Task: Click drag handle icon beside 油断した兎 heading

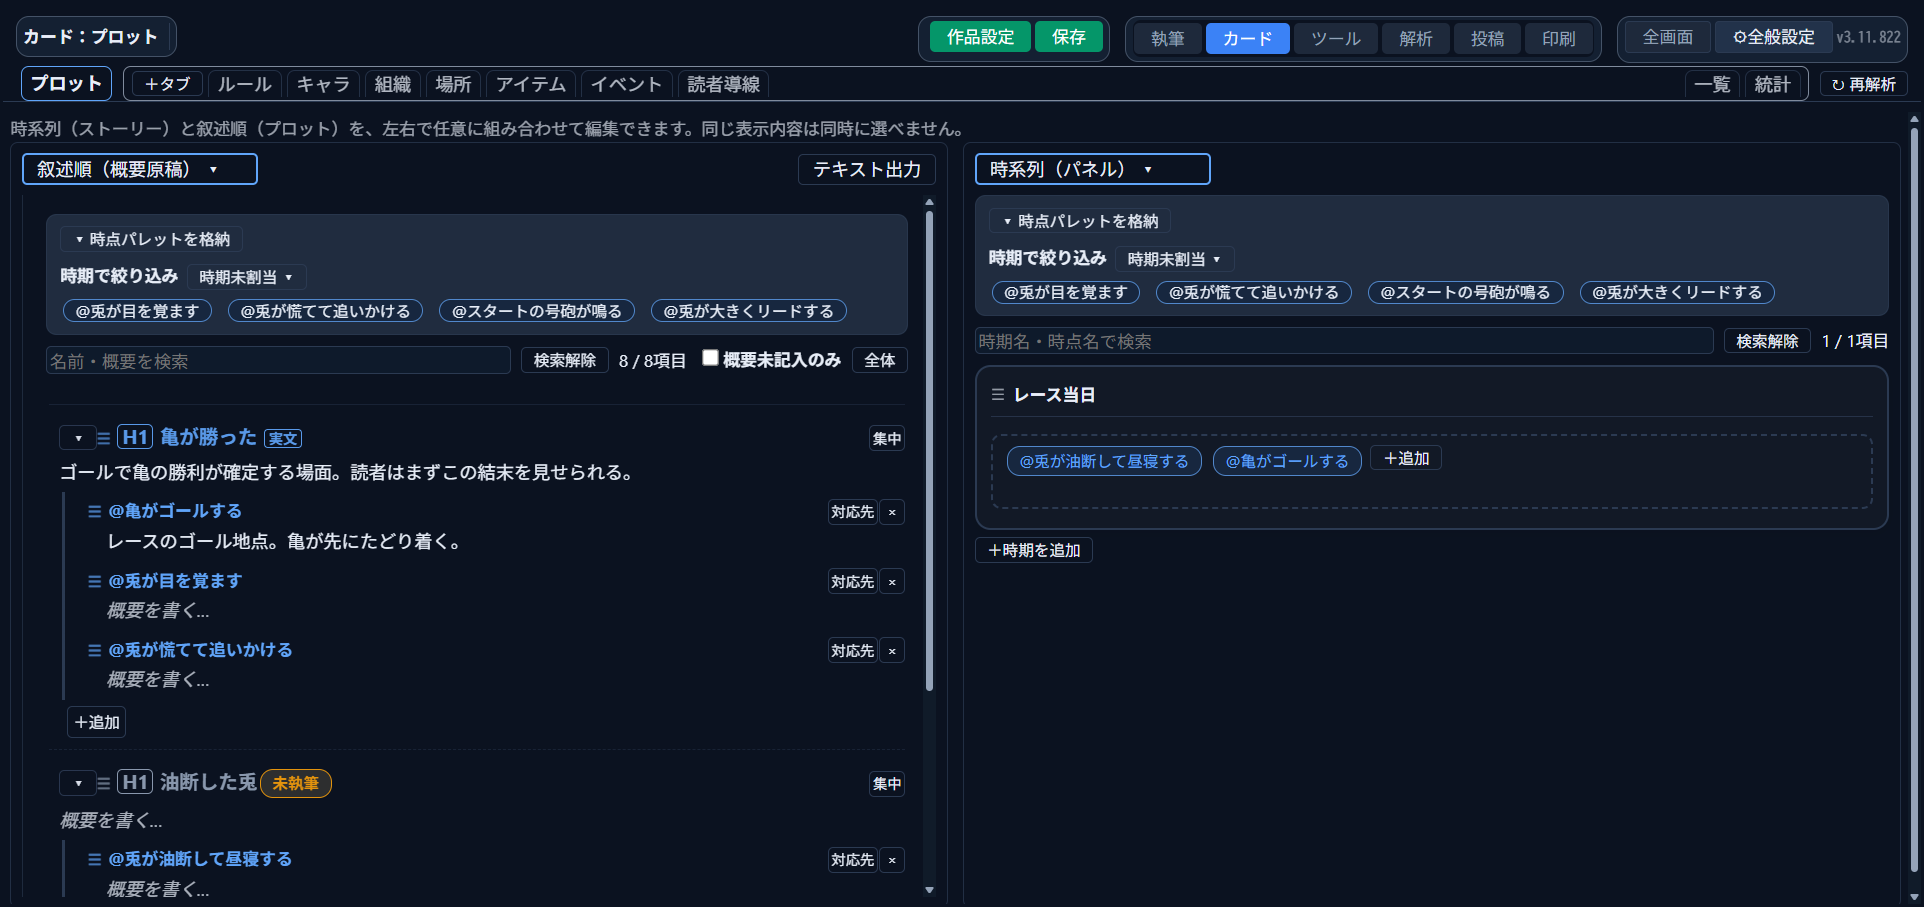Action: coord(104,783)
